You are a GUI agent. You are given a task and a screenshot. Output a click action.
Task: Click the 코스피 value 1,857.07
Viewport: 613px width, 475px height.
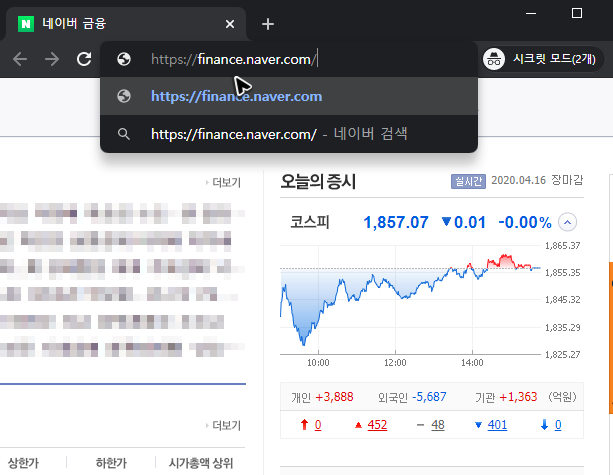[396, 222]
